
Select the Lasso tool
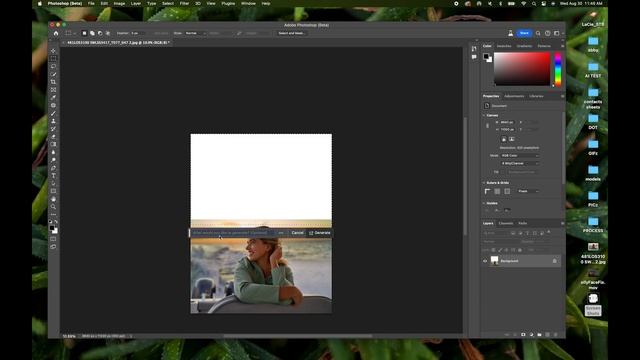point(53,66)
